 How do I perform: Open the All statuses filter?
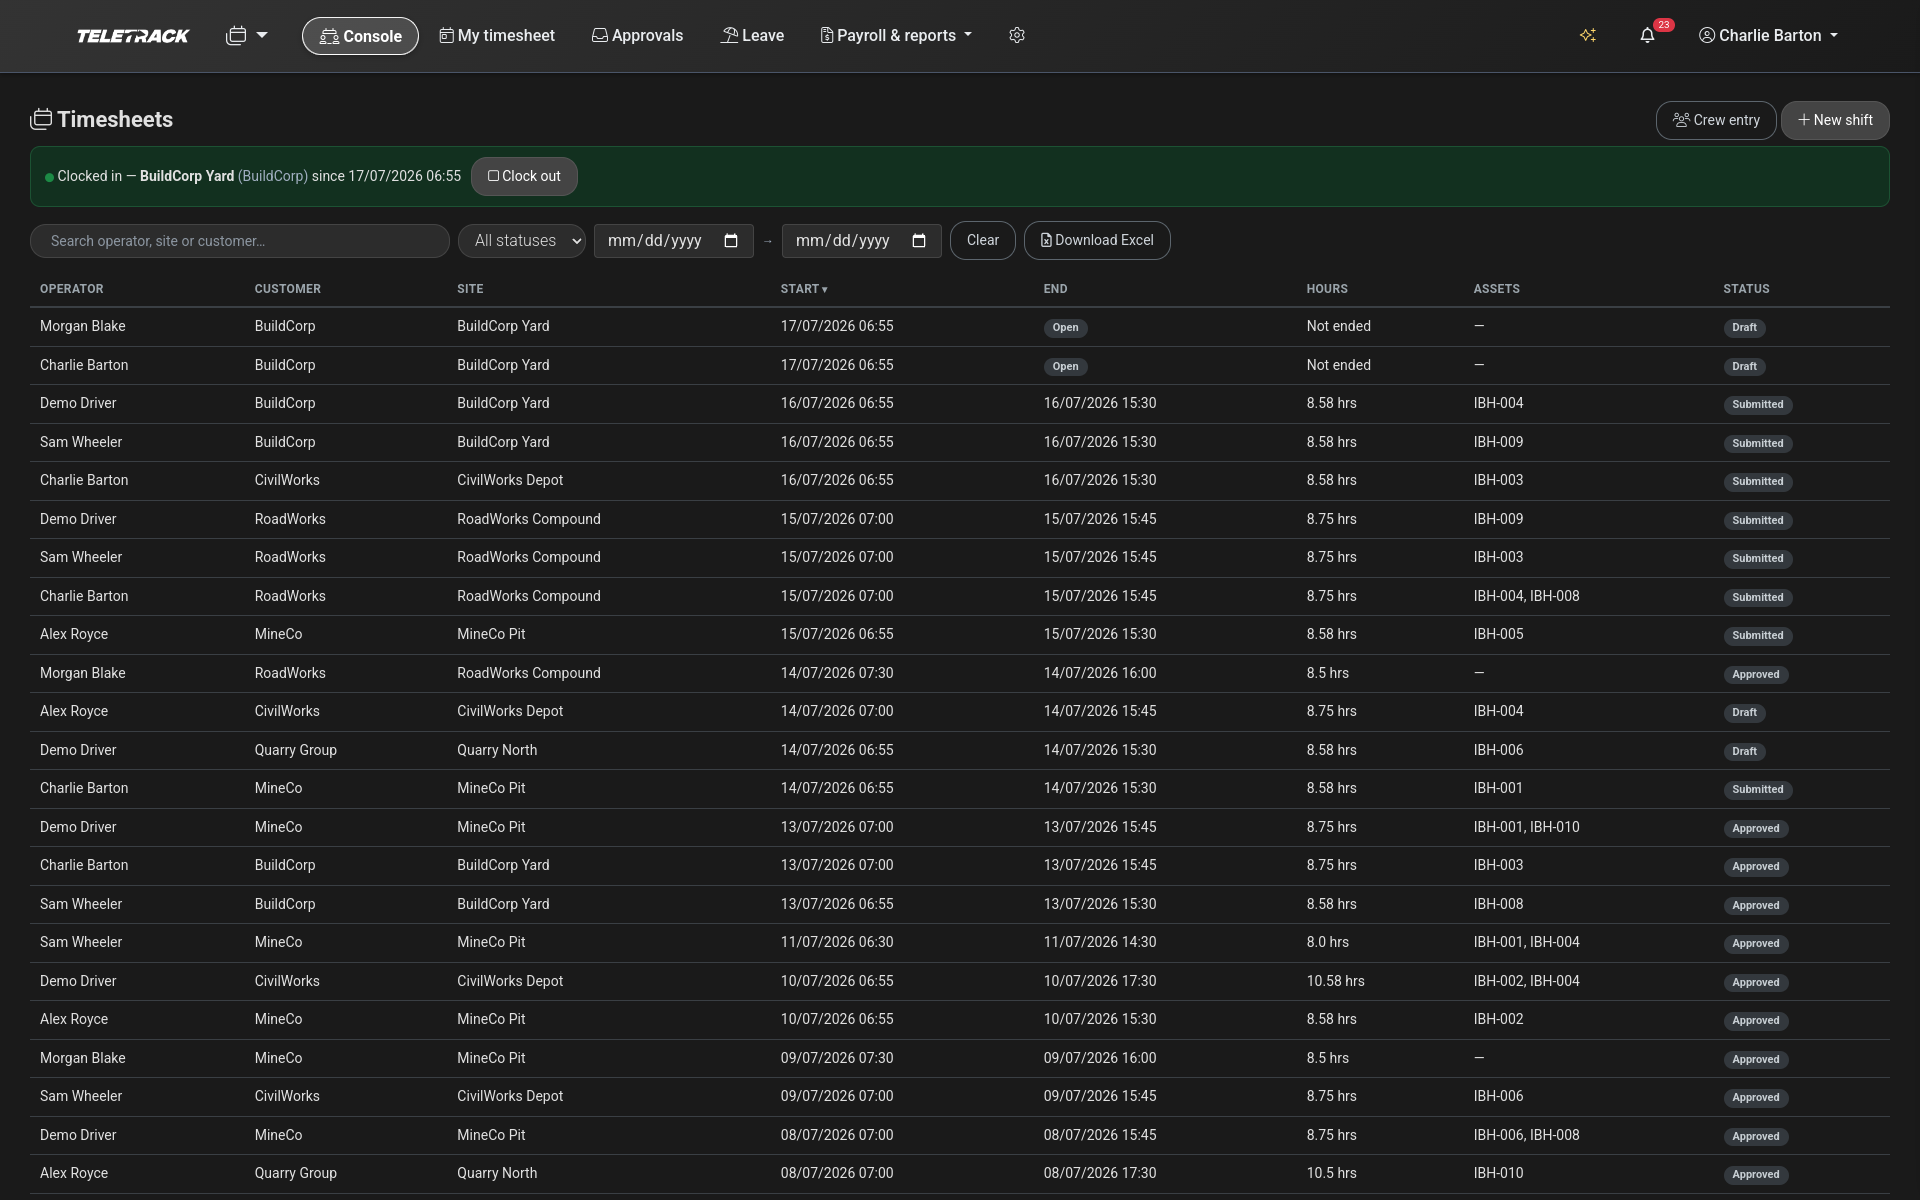pos(522,240)
